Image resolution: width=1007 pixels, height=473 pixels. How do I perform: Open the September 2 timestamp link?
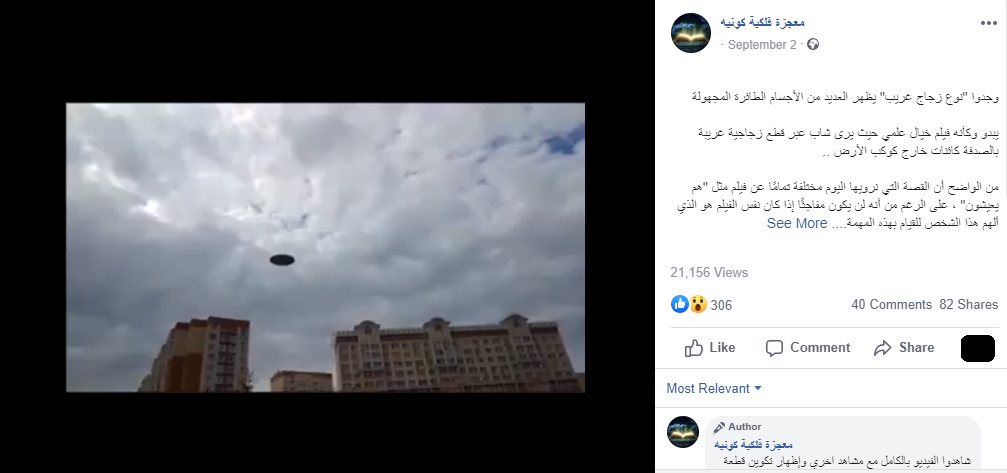[762, 44]
